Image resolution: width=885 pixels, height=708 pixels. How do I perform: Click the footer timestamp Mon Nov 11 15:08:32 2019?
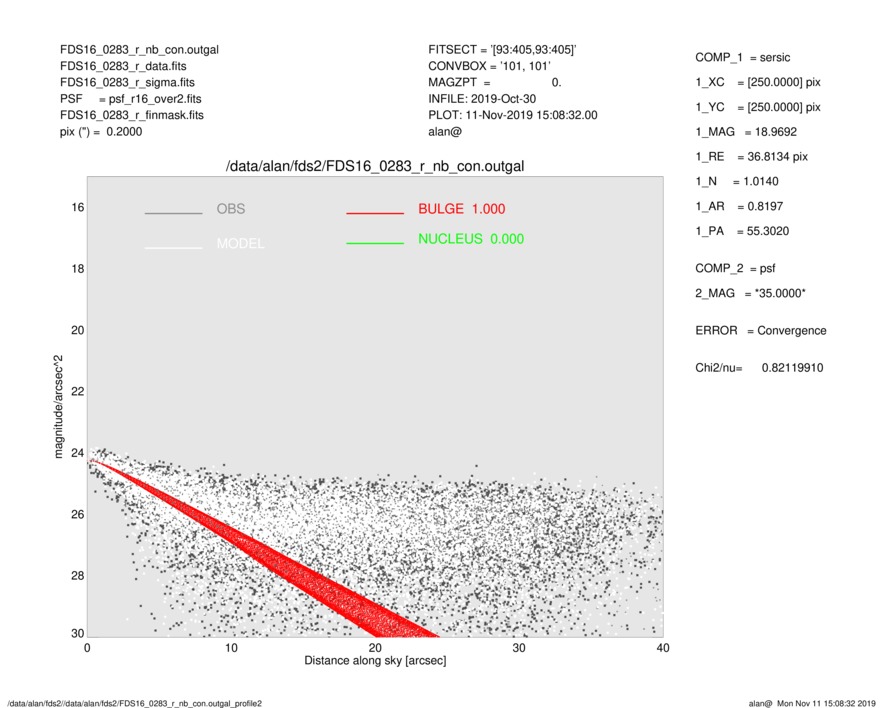click(826, 703)
